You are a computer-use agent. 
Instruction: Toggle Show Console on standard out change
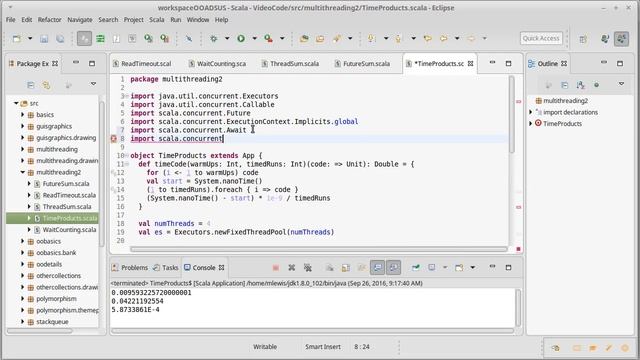click(x=378, y=268)
